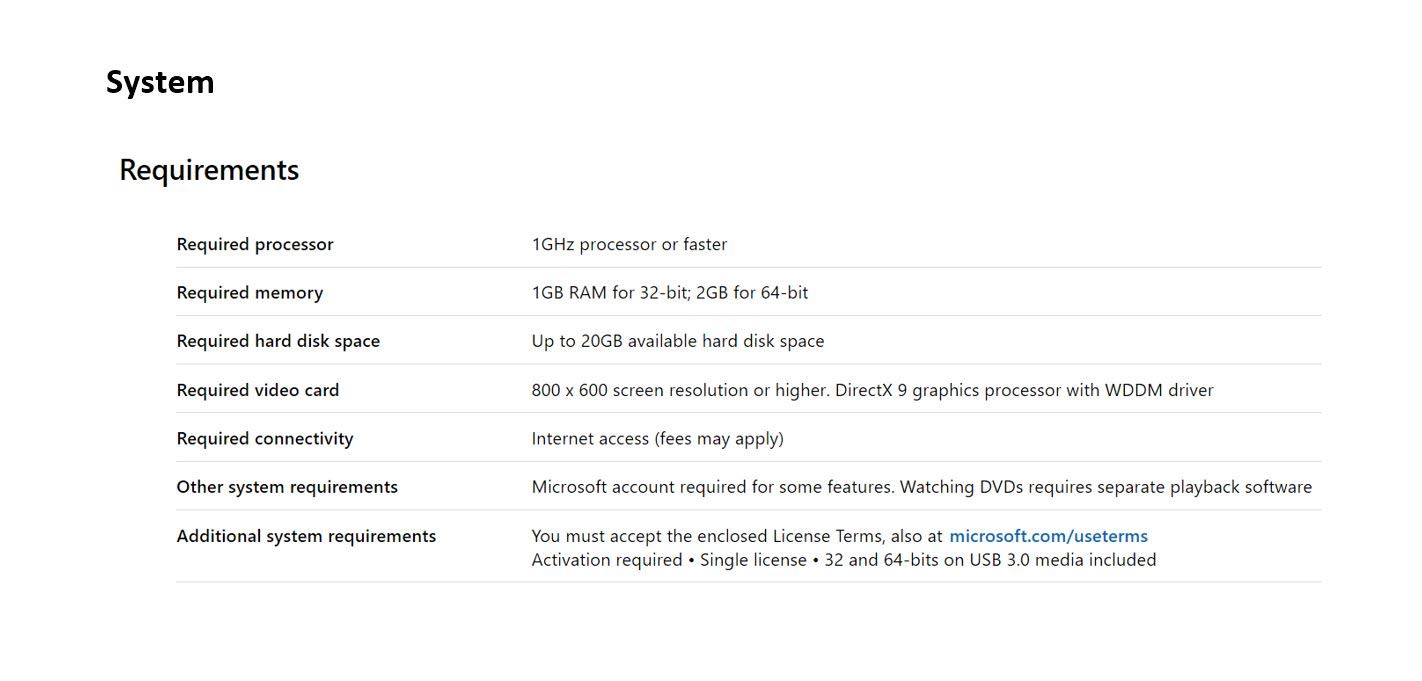Select the Additional system requirements label
This screenshot has height=681, width=1422.
[306, 536]
